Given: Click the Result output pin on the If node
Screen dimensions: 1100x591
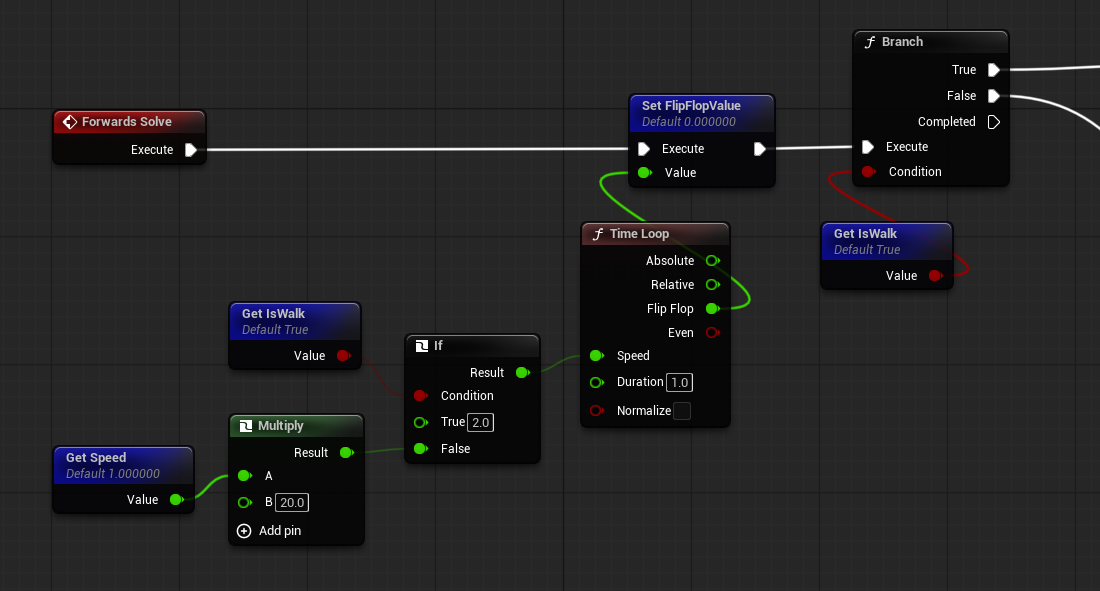Looking at the screenshot, I should click(523, 372).
